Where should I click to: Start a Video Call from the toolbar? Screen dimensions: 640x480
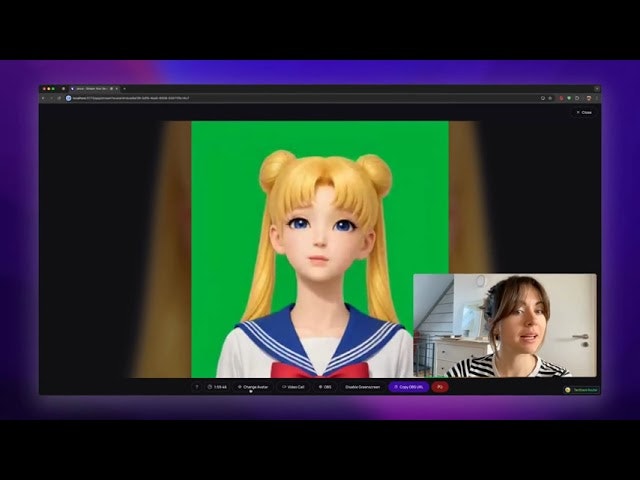(293, 387)
